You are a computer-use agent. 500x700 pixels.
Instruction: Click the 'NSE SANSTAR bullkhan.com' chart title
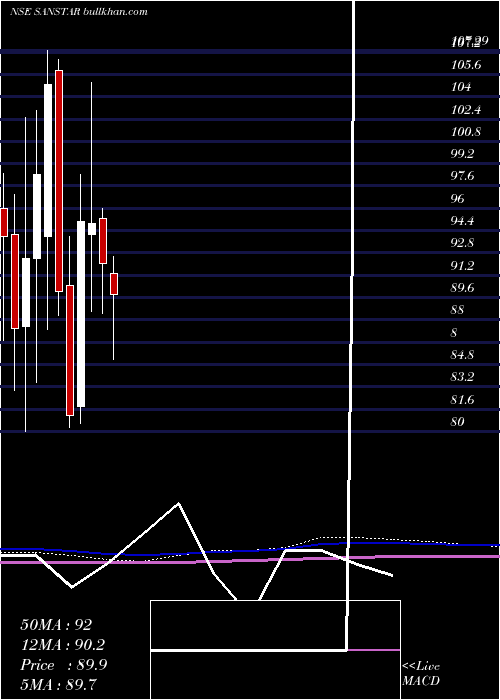(79, 12)
